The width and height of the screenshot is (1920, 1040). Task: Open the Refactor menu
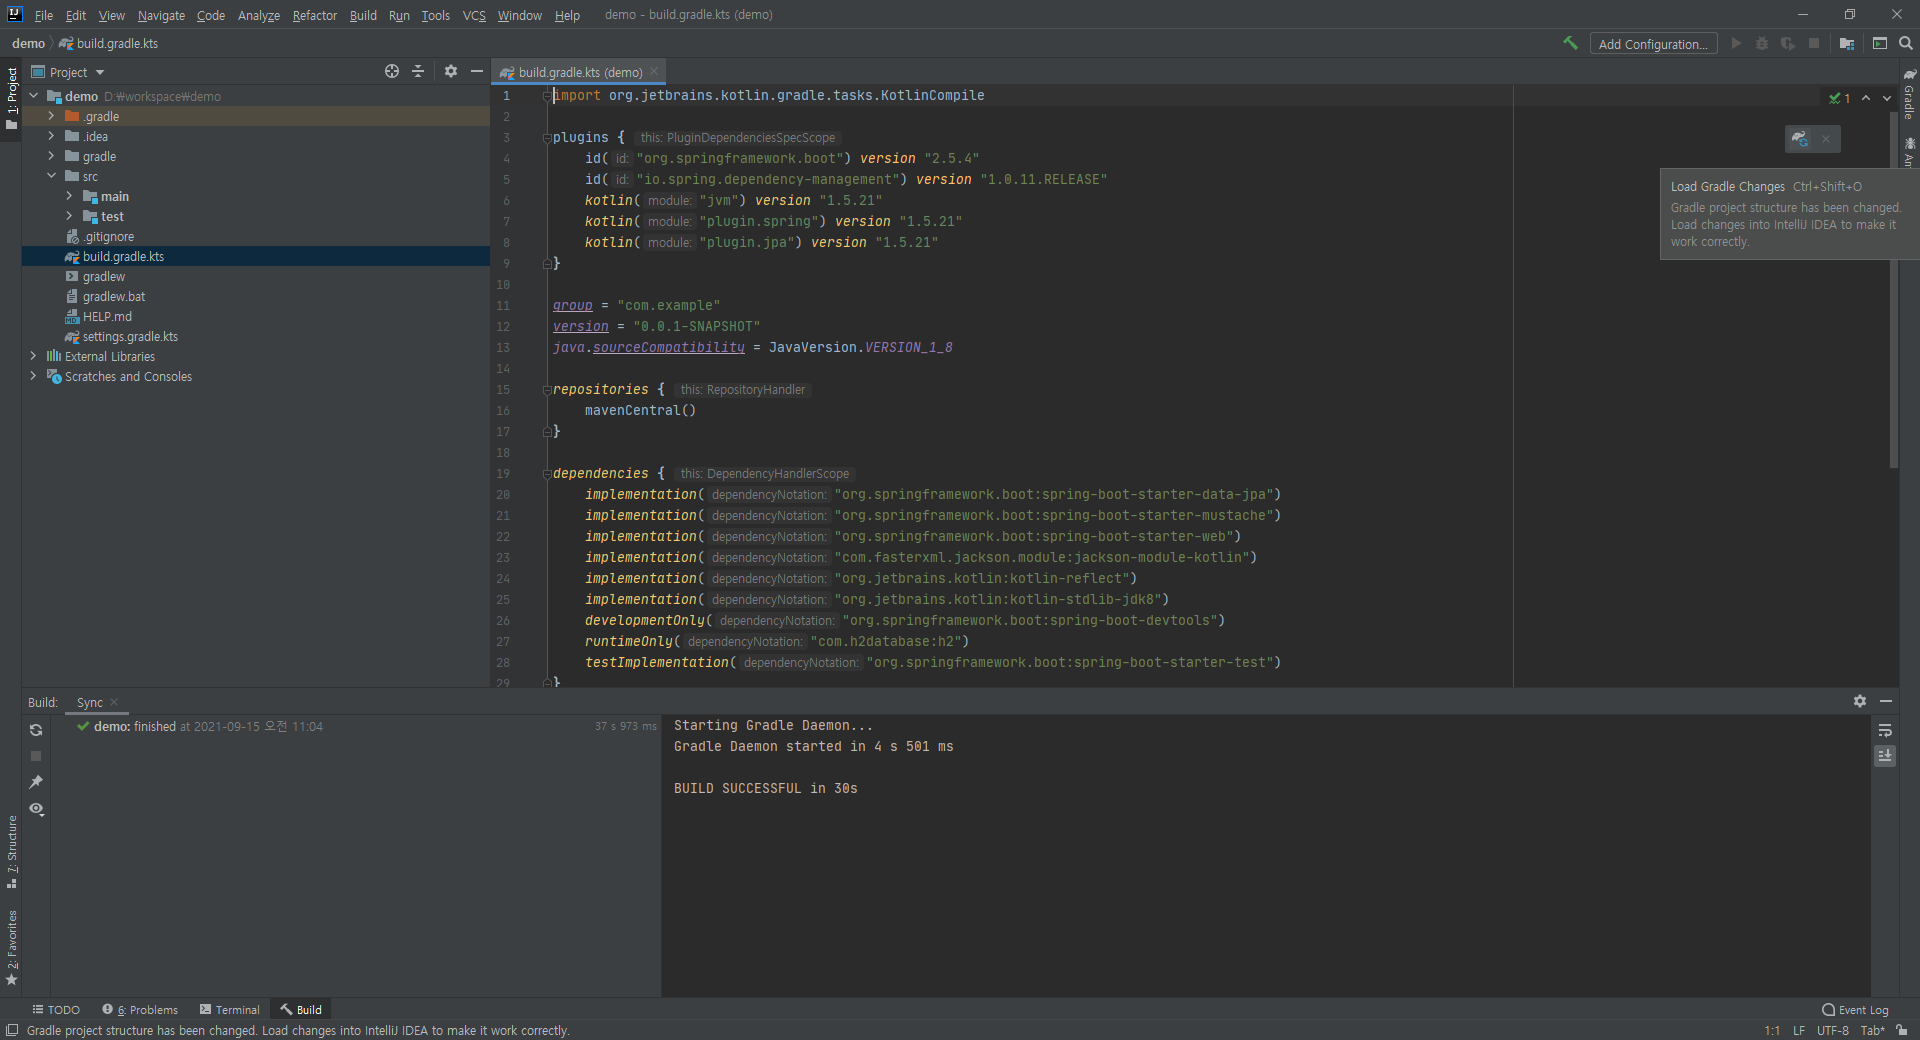coord(314,15)
